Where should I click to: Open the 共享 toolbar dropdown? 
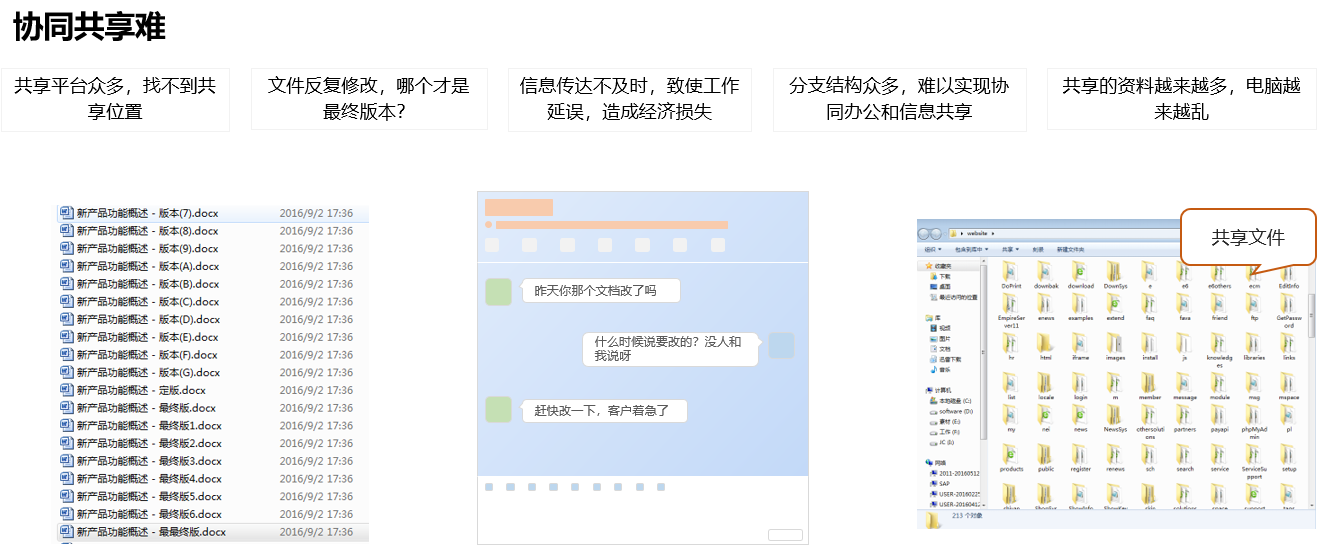click(x=1009, y=249)
